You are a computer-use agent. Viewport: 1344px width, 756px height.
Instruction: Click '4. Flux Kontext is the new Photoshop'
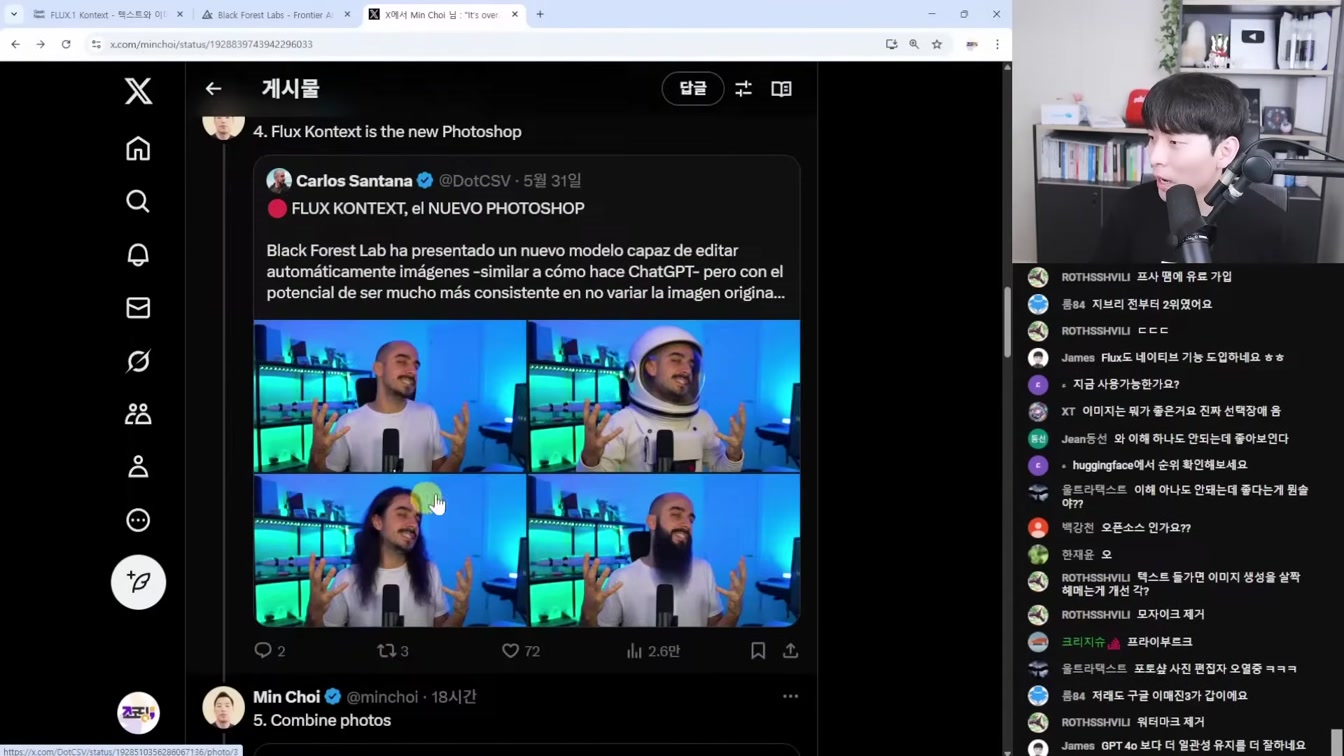[x=387, y=132]
